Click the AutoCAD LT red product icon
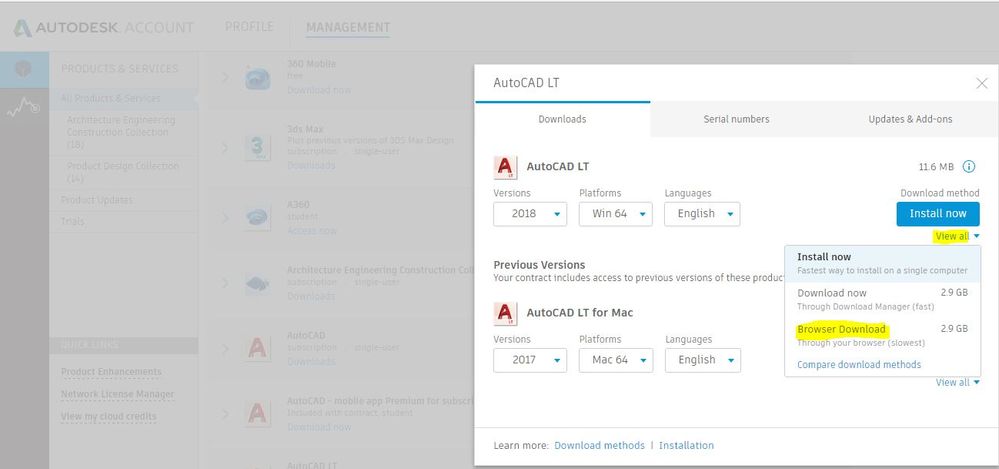999x469 pixels. point(505,168)
